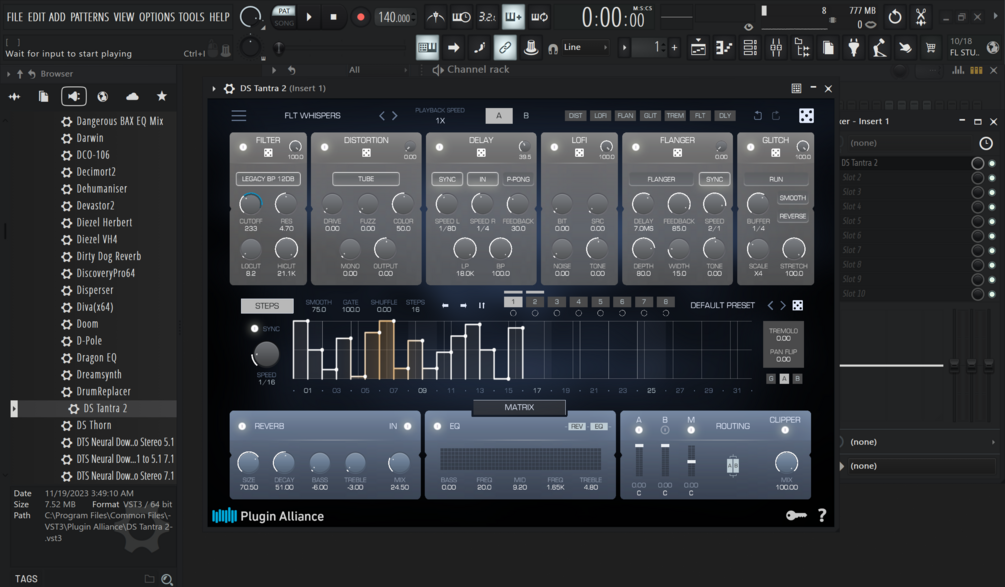Toggle the FILTER module power button
The height and width of the screenshot is (587, 1005).
[243, 147]
